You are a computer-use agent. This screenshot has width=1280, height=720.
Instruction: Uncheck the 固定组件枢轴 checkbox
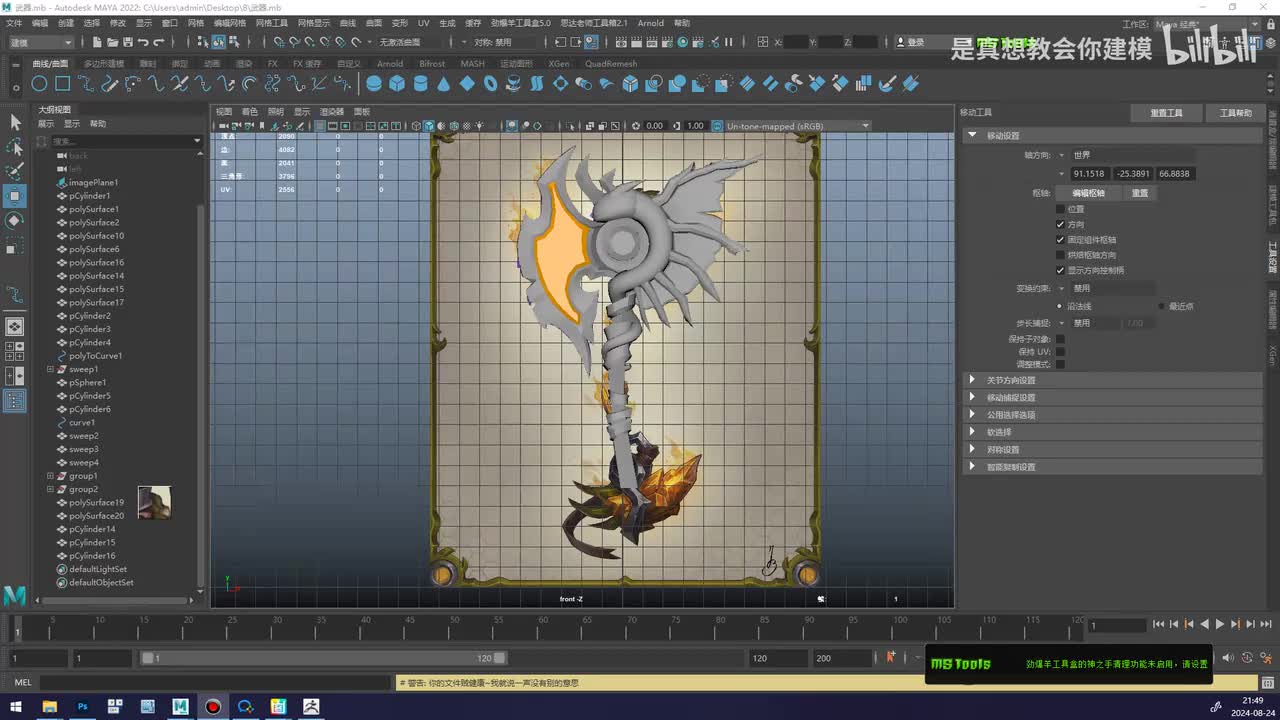(1060, 240)
